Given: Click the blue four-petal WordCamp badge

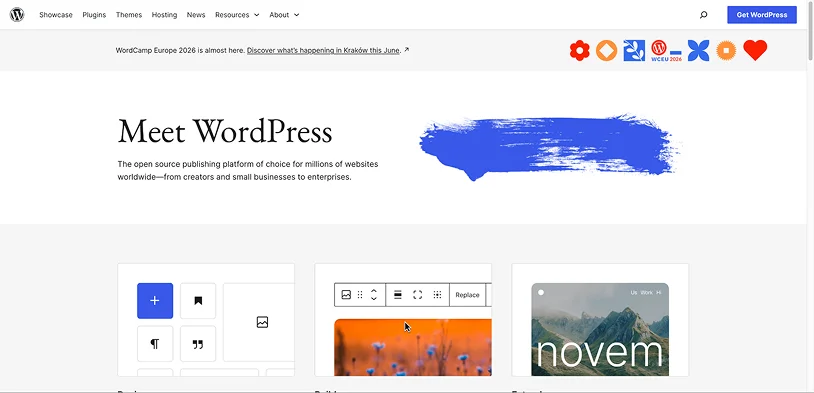Looking at the screenshot, I should (698, 50).
